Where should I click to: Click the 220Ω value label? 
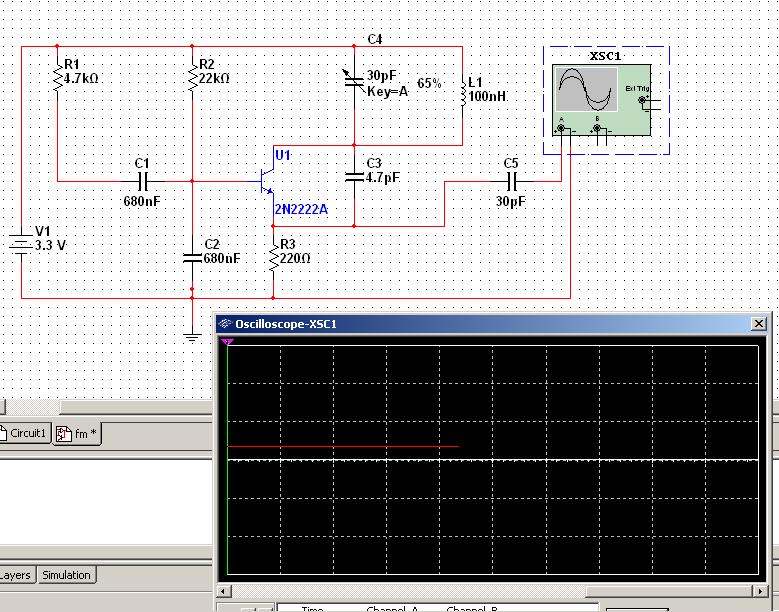(295, 258)
